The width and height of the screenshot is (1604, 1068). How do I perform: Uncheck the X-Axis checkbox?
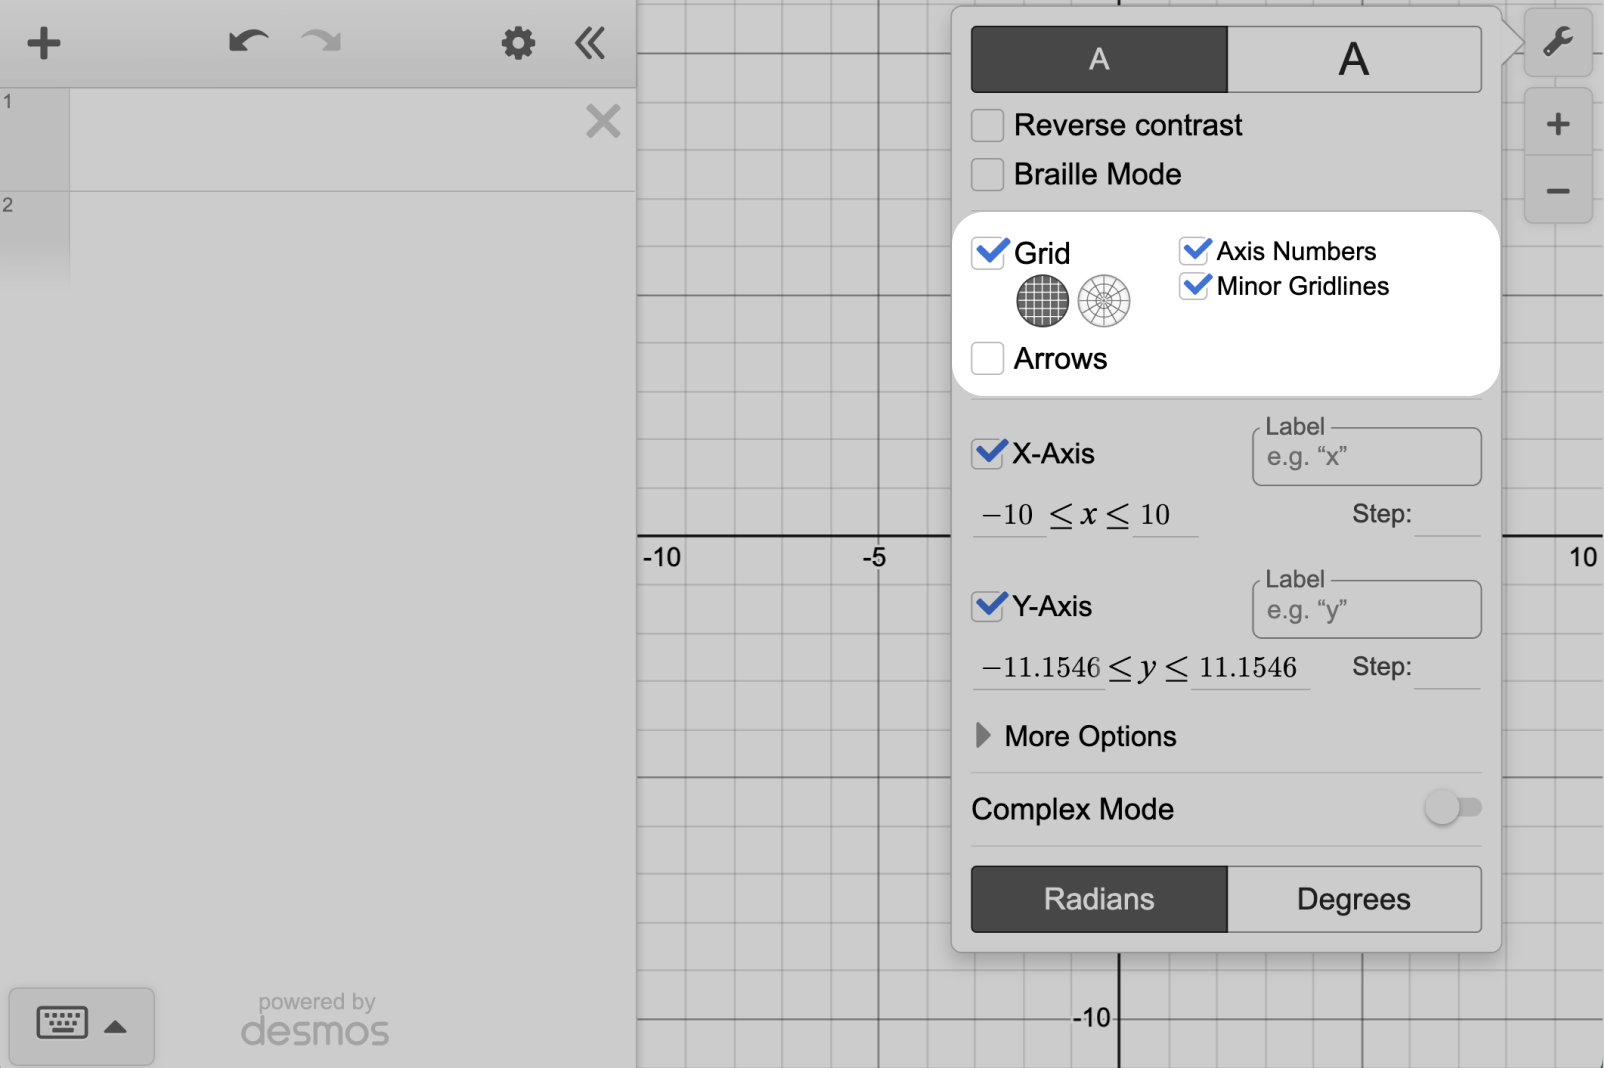coord(988,453)
